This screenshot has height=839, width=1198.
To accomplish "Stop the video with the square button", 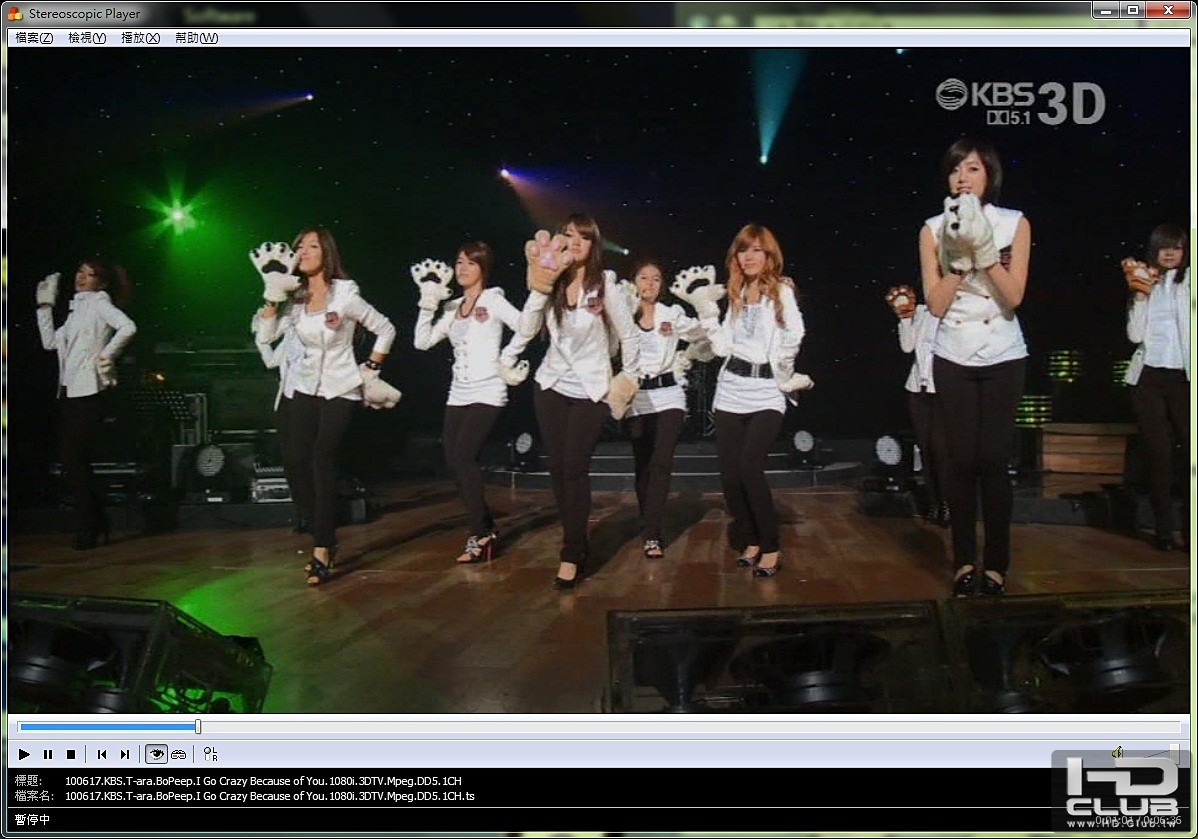I will coord(71,754).
